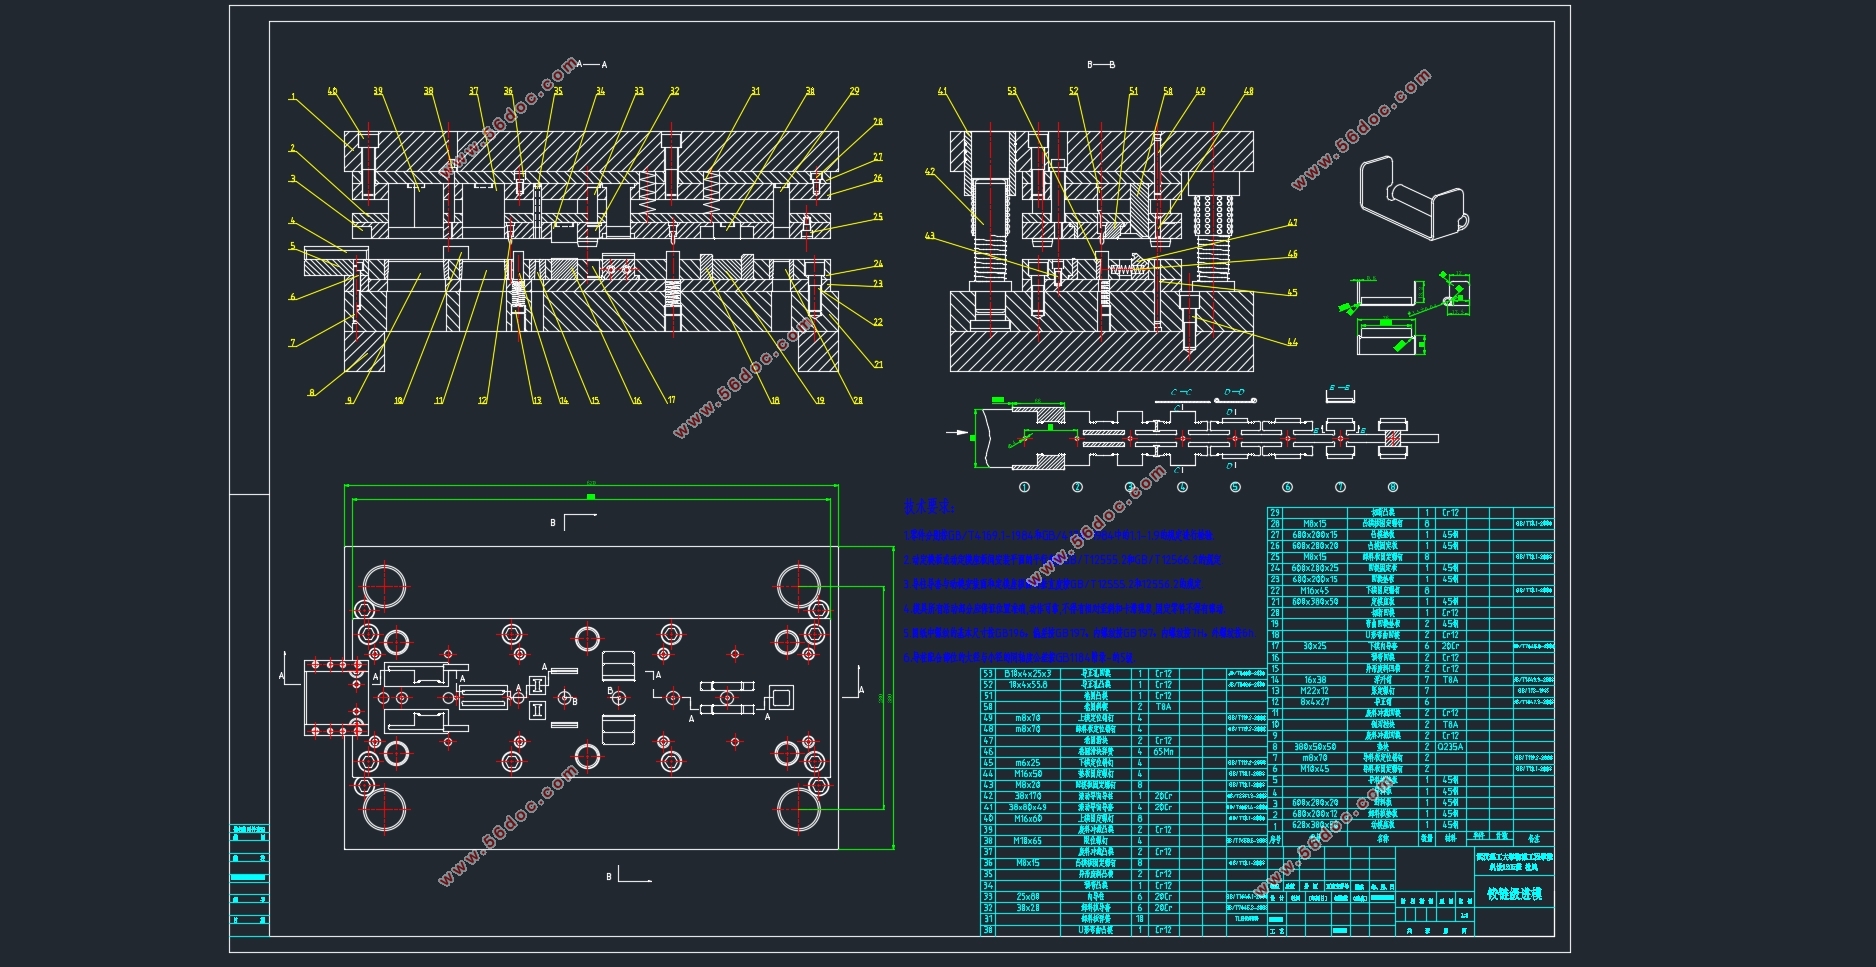Select the circled station number 4 marker

pyautogui.click(x=1182, y=487)
